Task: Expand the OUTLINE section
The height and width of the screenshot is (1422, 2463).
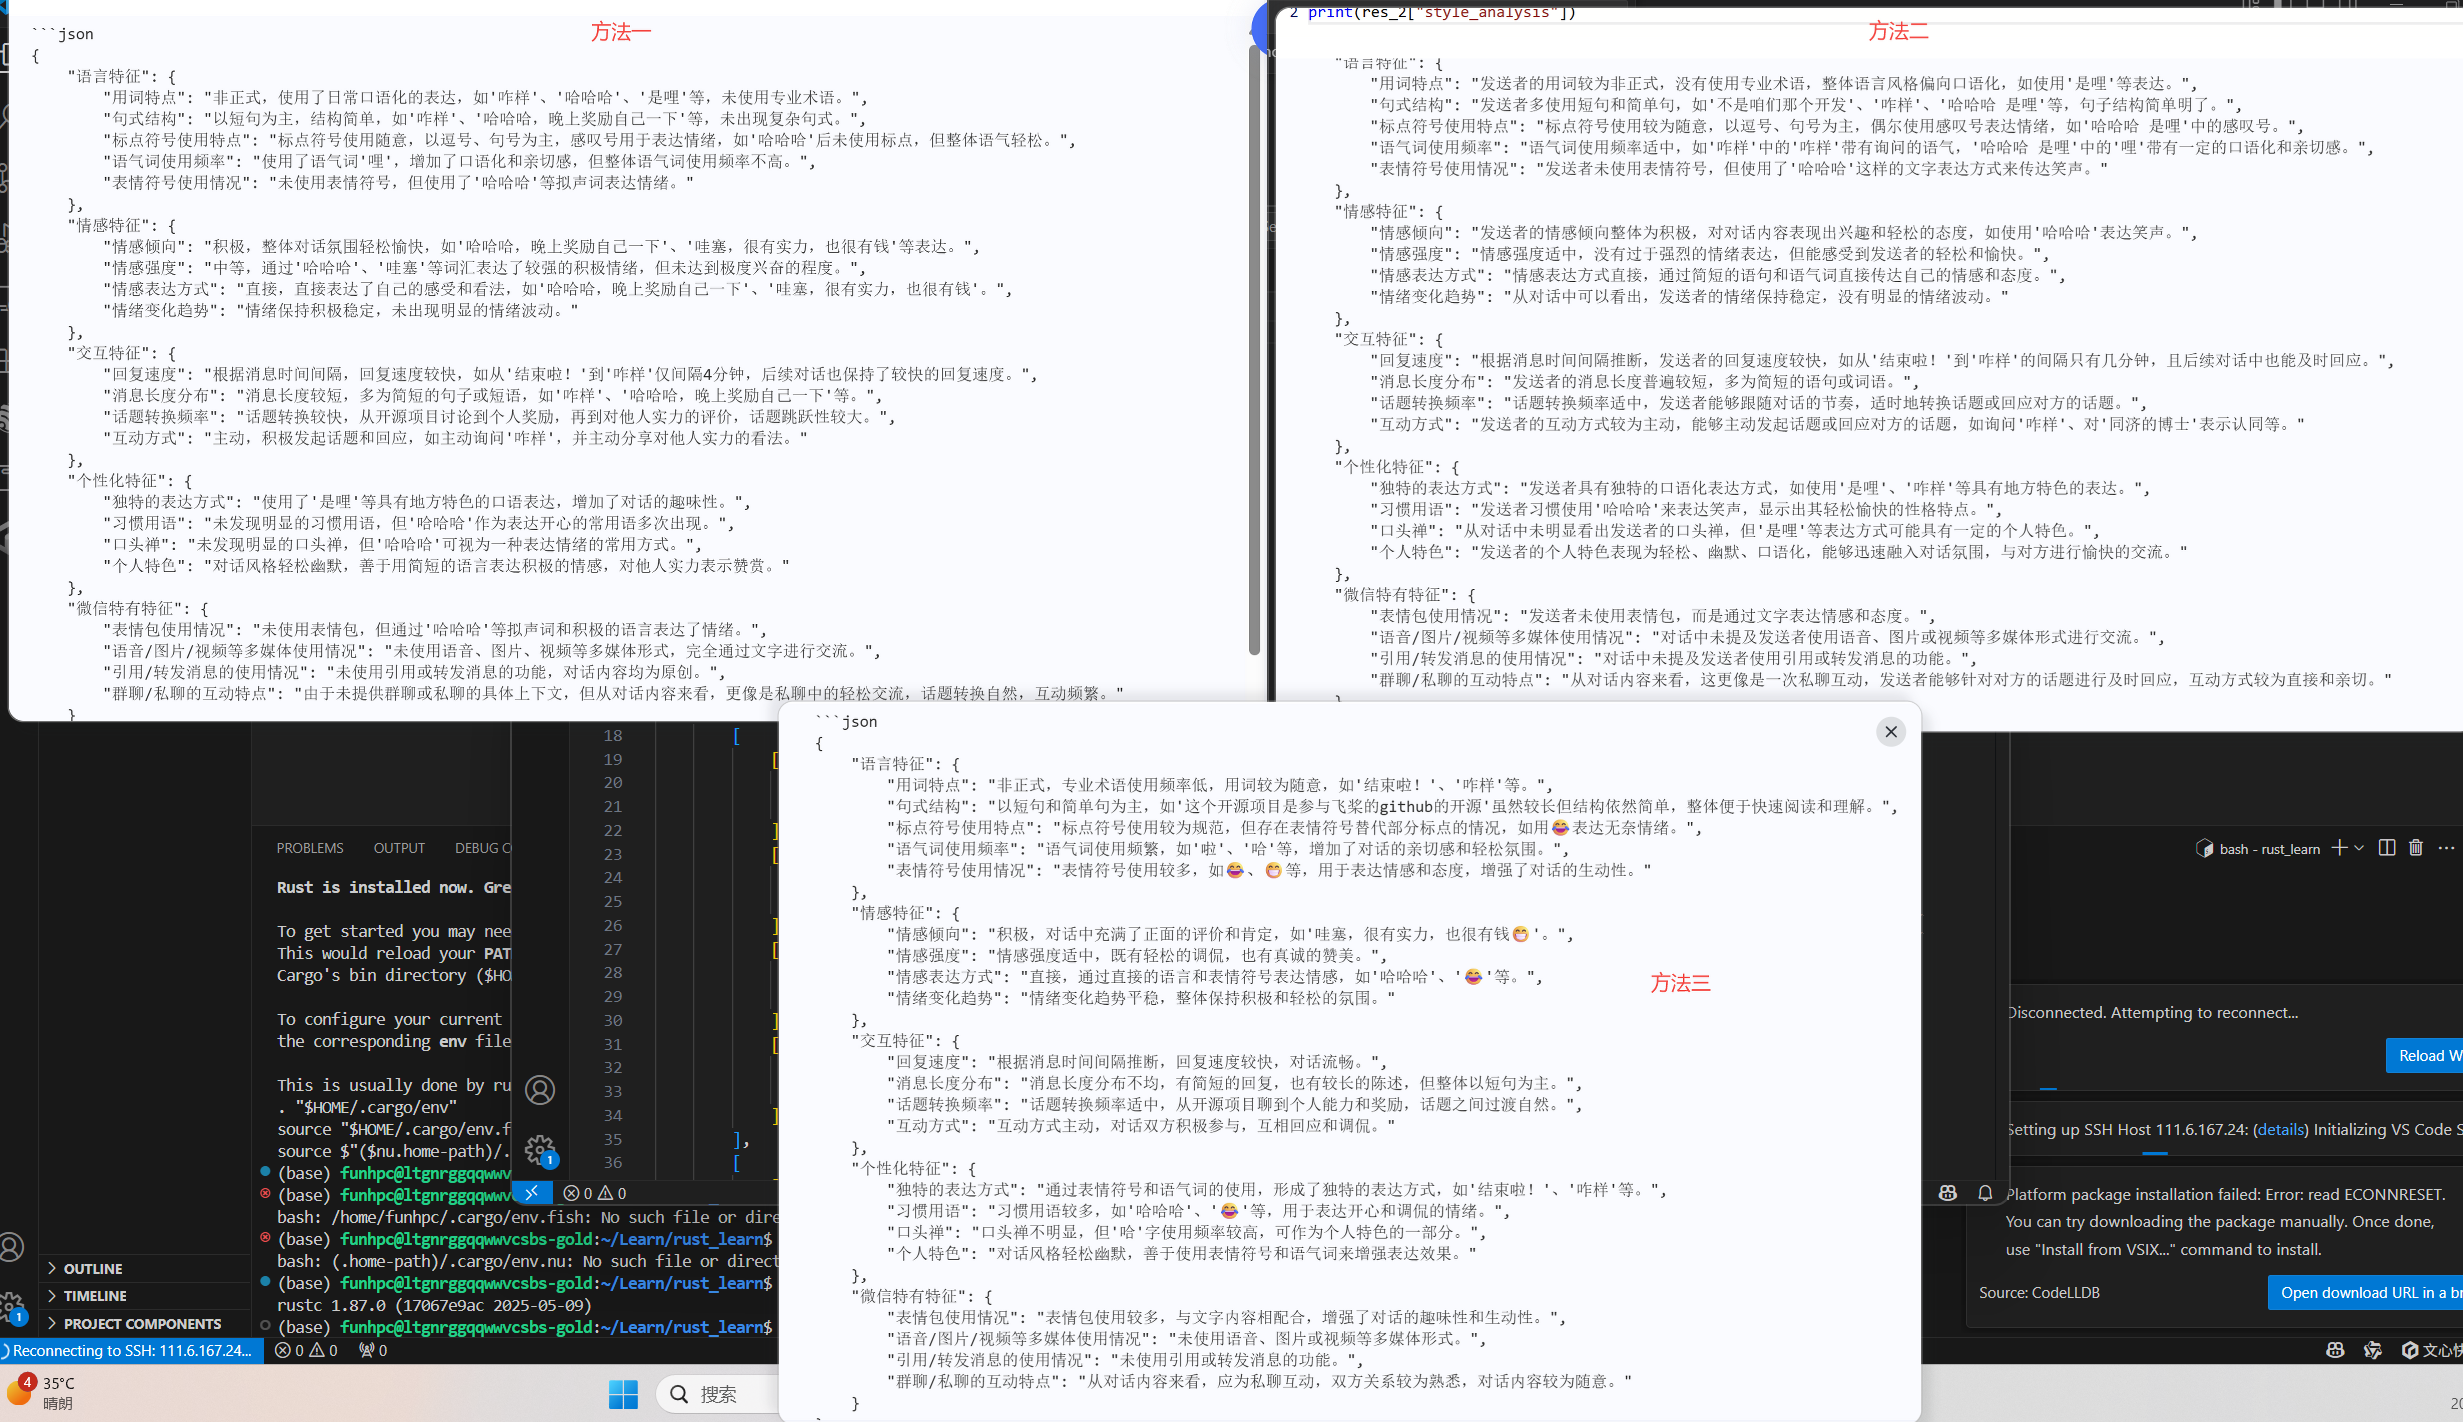Action: coord(93,1268)
